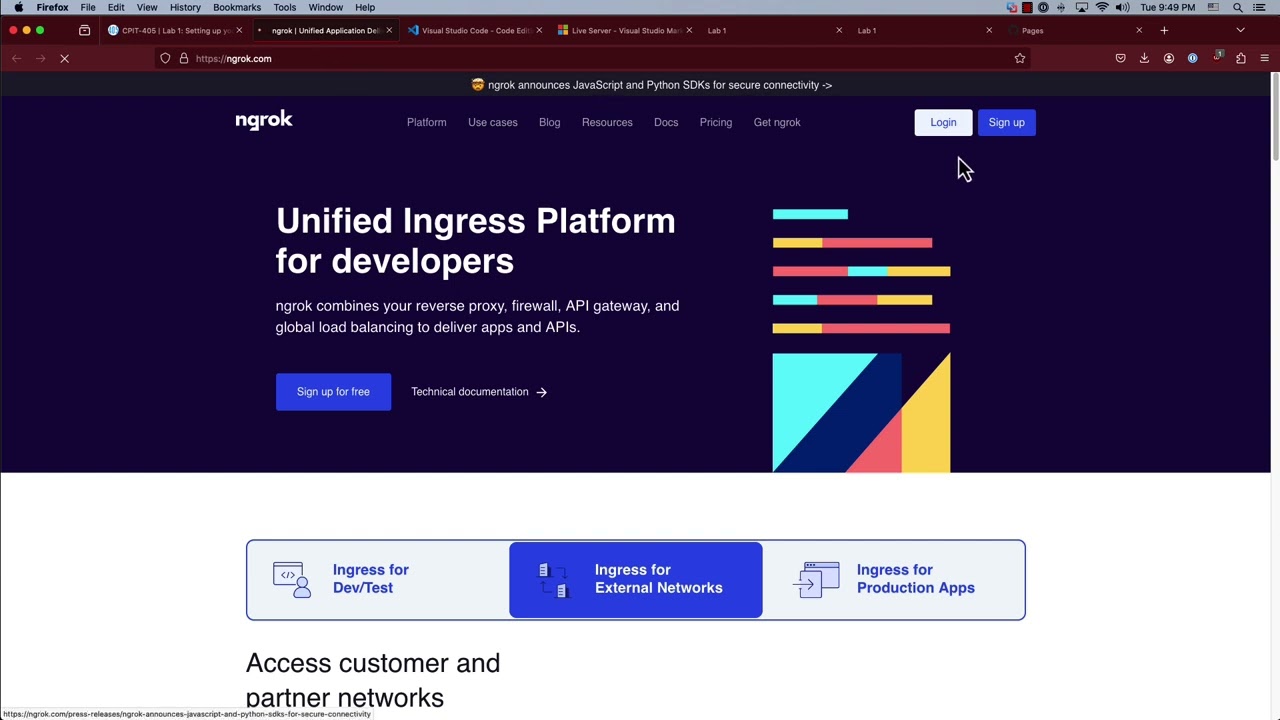Open the Platform navigation menu
The height and width of the screenshot is (720, 1280).
coord(426,122)
